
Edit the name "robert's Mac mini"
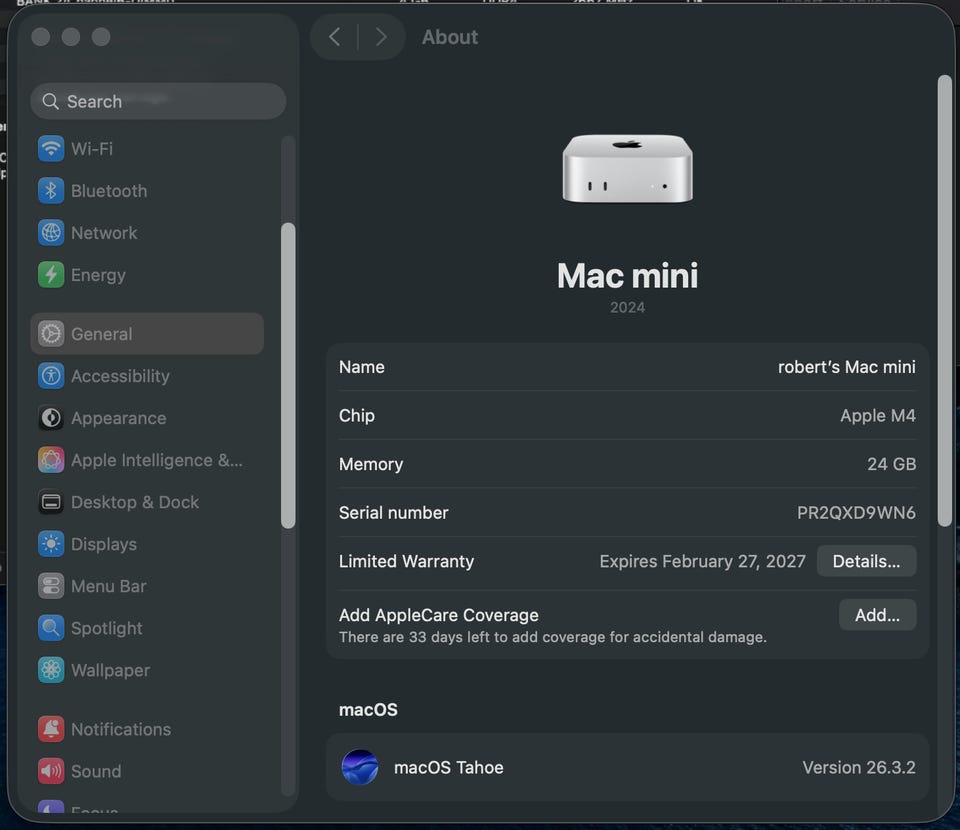coord(847,367)
